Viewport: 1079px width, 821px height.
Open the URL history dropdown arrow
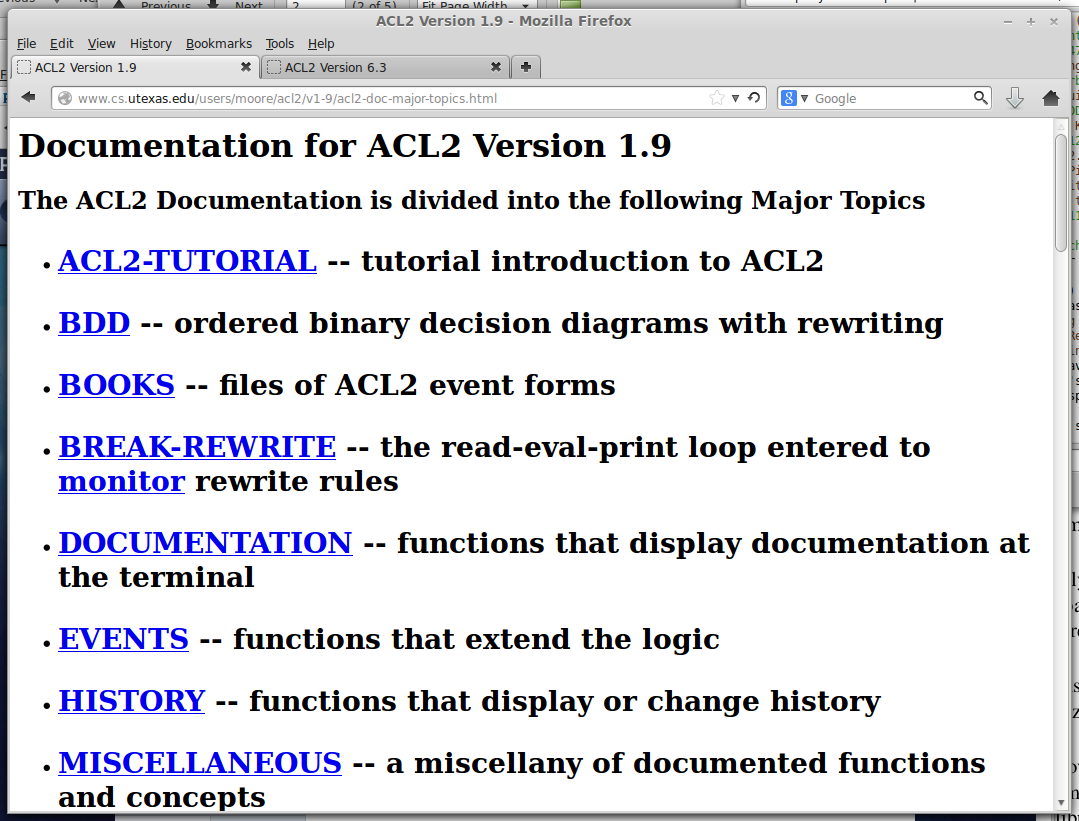click(735, 98)
